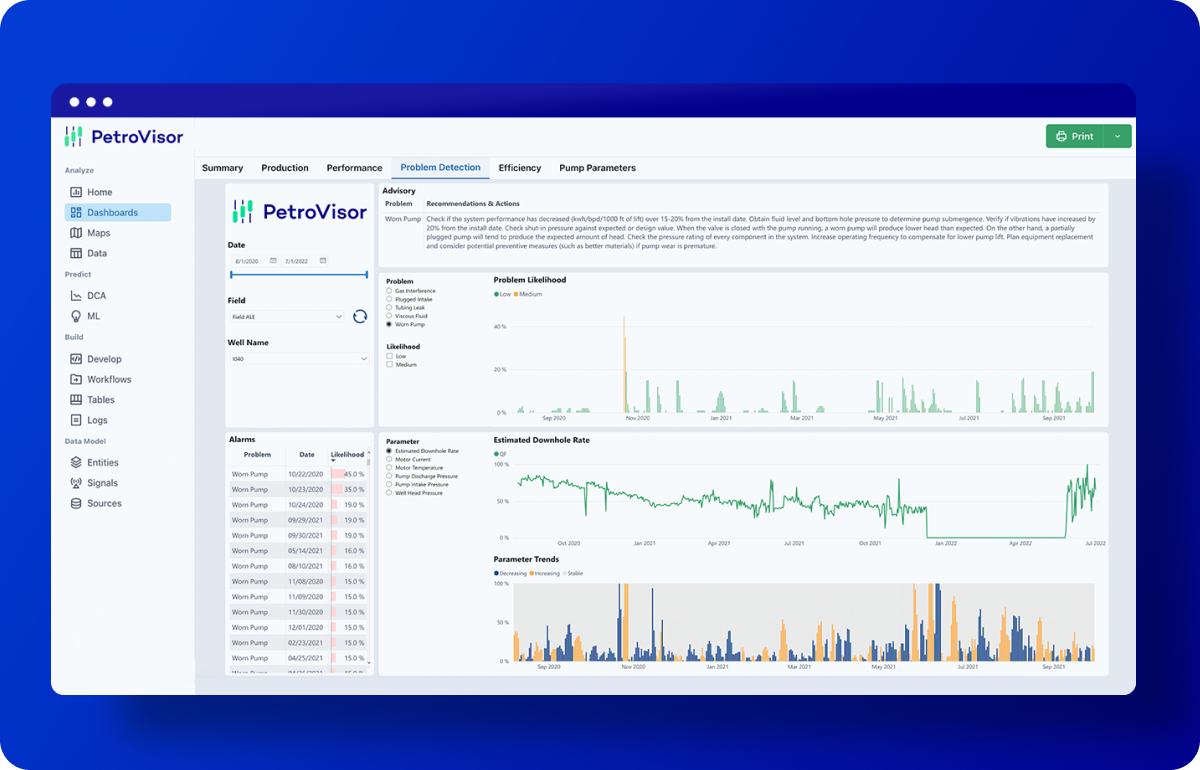Open the Well Name dropdown
1200x770 pixels.
tap(363, 358)
